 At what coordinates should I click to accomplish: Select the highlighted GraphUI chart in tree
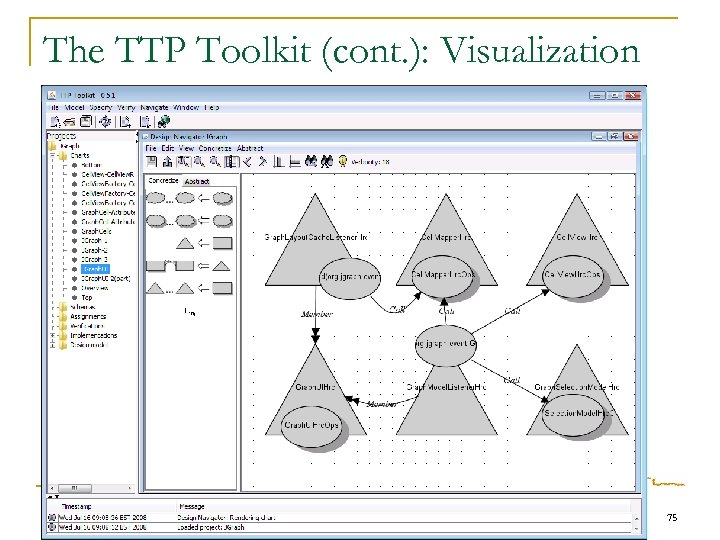(96, 269)
